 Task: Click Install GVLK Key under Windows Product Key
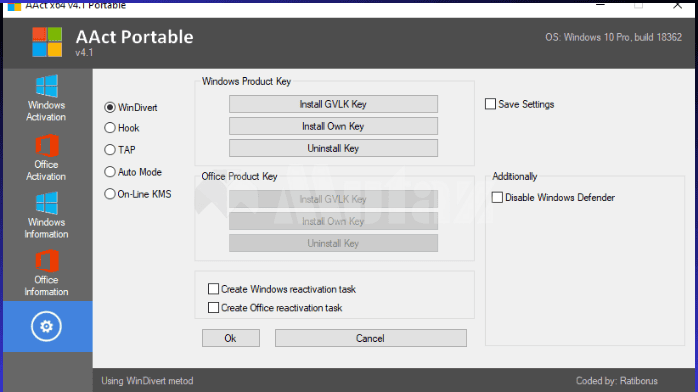[x=333, y=104]
